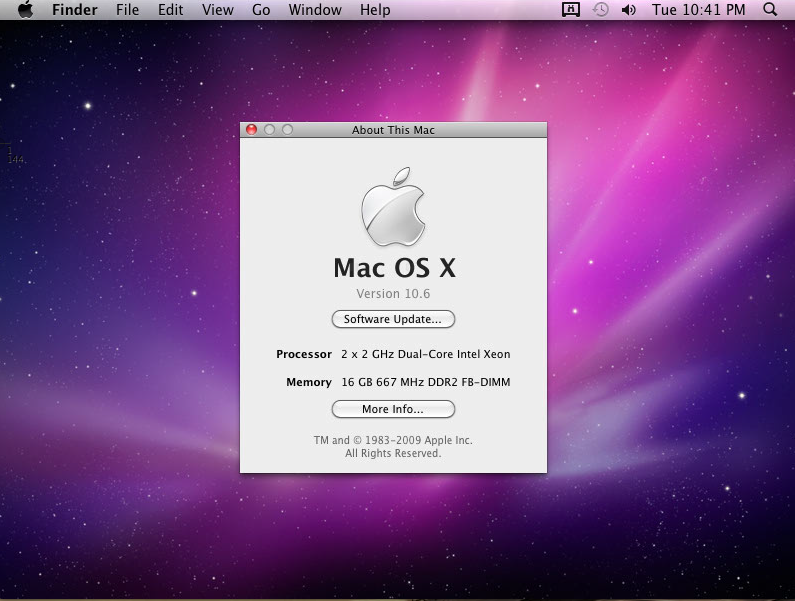This screenshot has height=601, width=795.
Task: Click the Apple logo in About This Mac
Action: click(393, 207)
